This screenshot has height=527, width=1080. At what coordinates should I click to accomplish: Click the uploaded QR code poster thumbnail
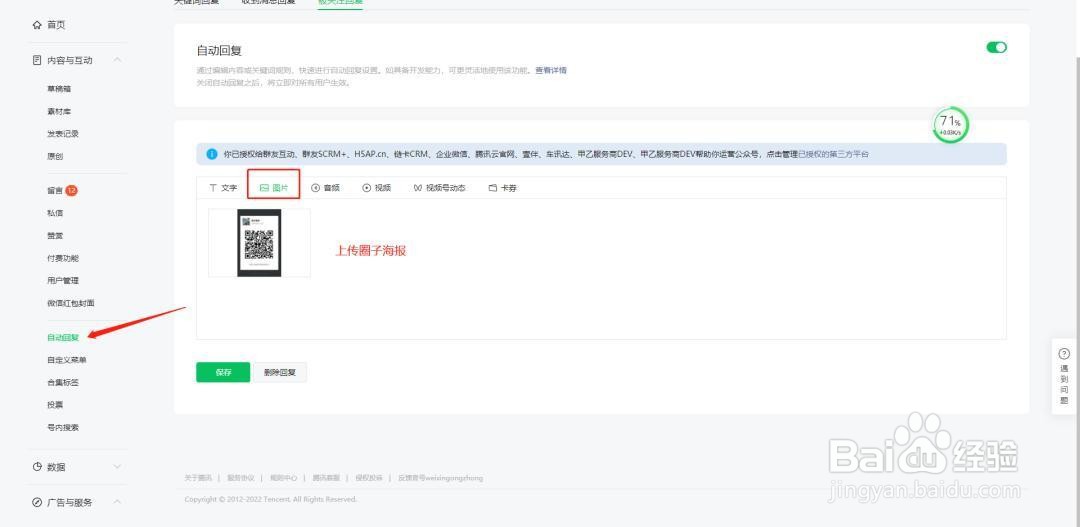pyautogui.click(x=259, y=243)
